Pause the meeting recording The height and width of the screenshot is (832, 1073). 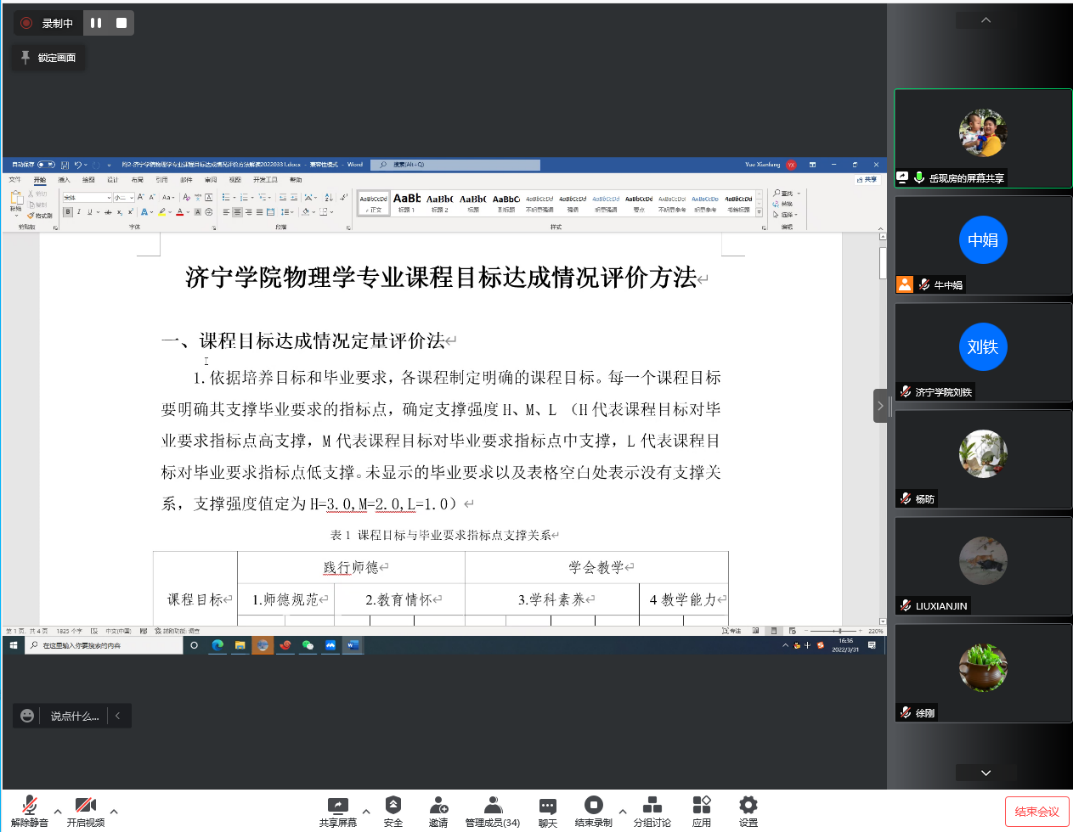click(x=96, y=23)
